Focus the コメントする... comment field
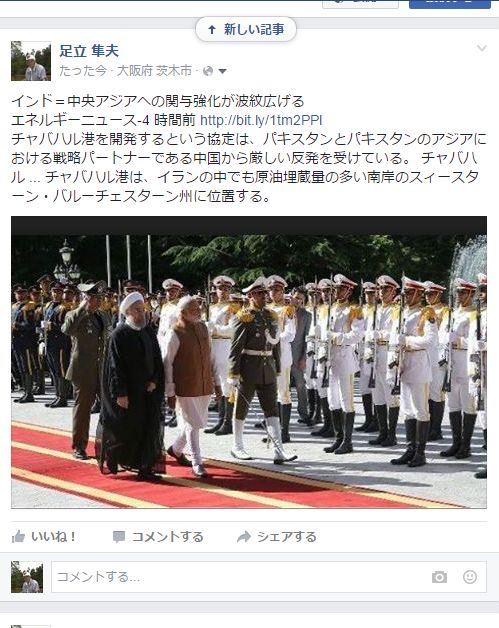The height and width of the screenshot is (628, 499). [x=240, y=577]
